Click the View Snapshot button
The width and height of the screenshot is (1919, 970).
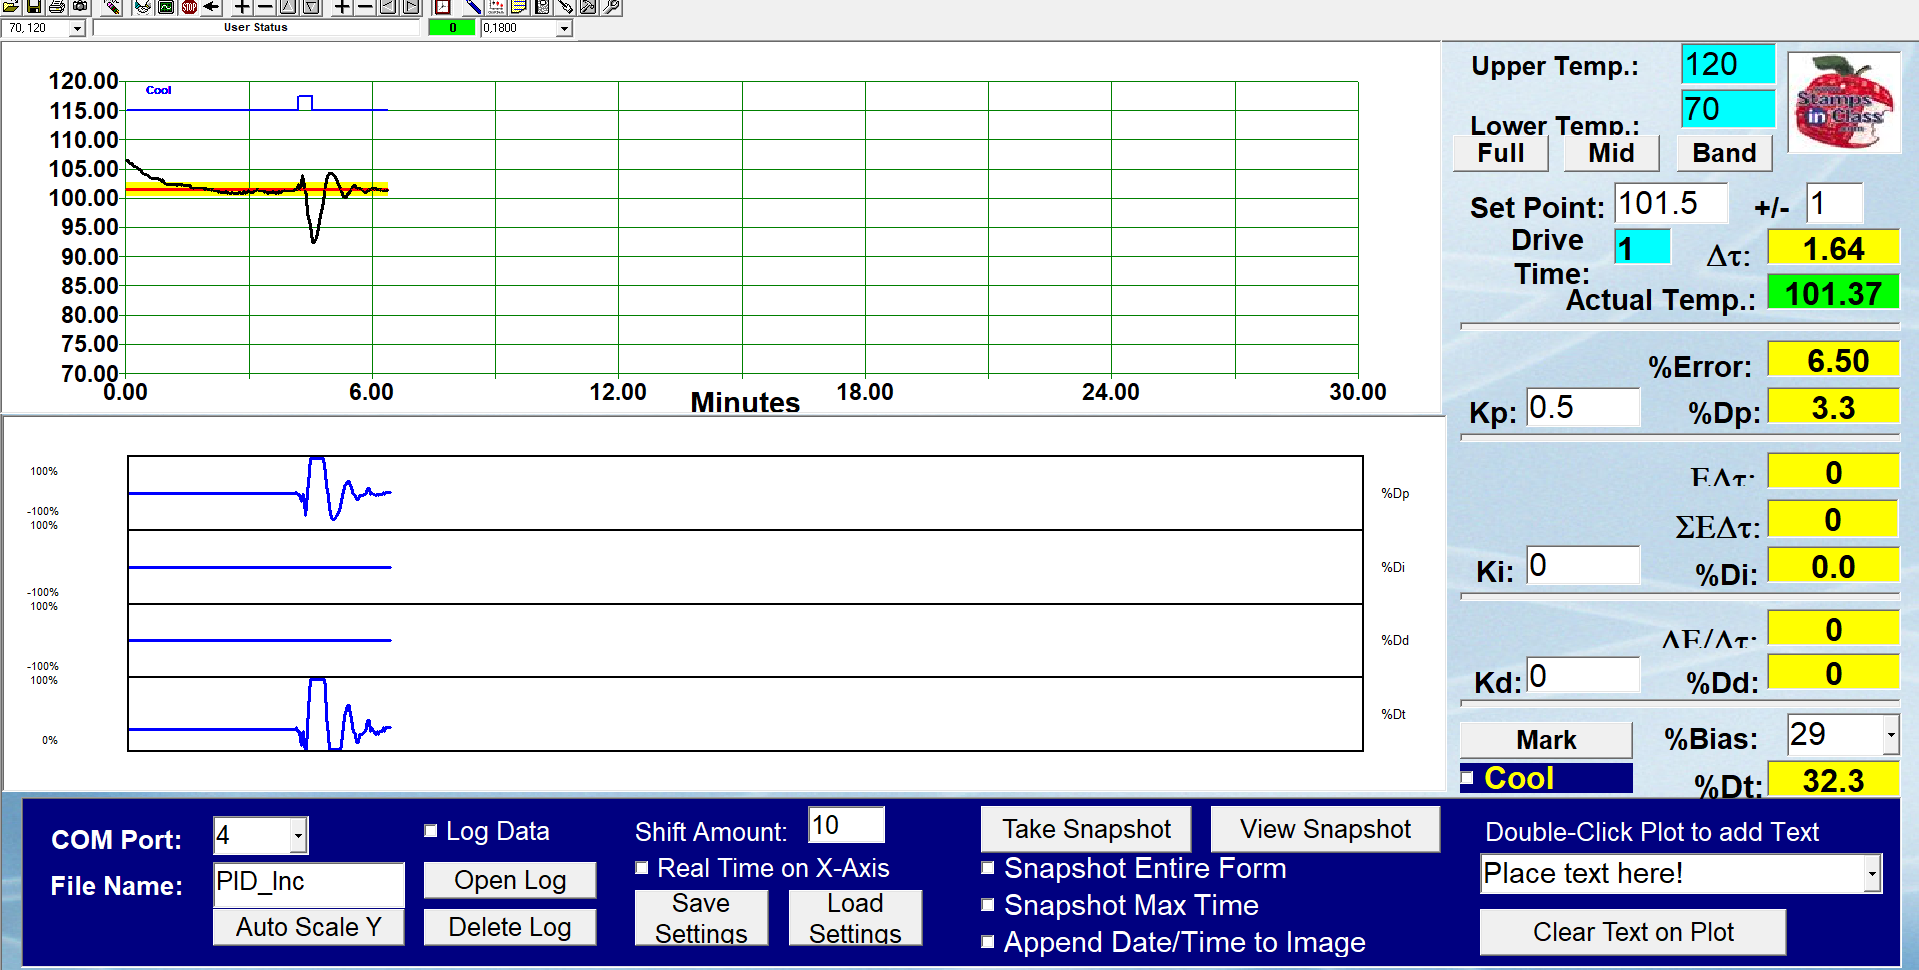click(x=1325, y=829)
